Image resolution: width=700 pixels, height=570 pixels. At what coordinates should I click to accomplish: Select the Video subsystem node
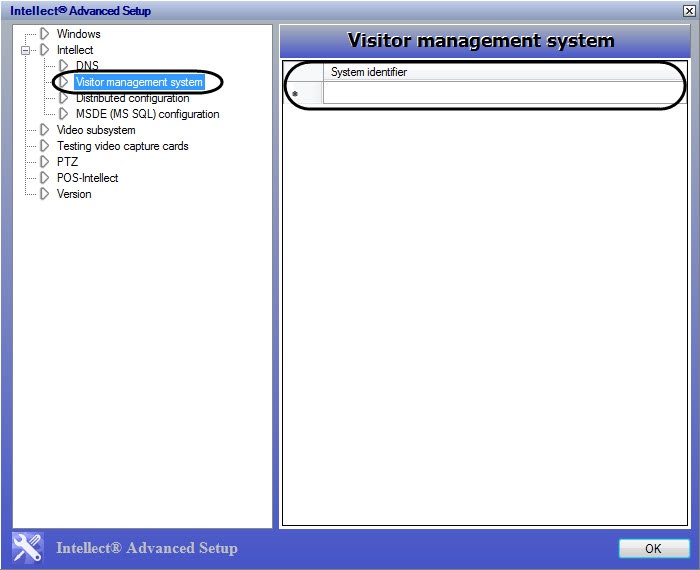point(96,130)
